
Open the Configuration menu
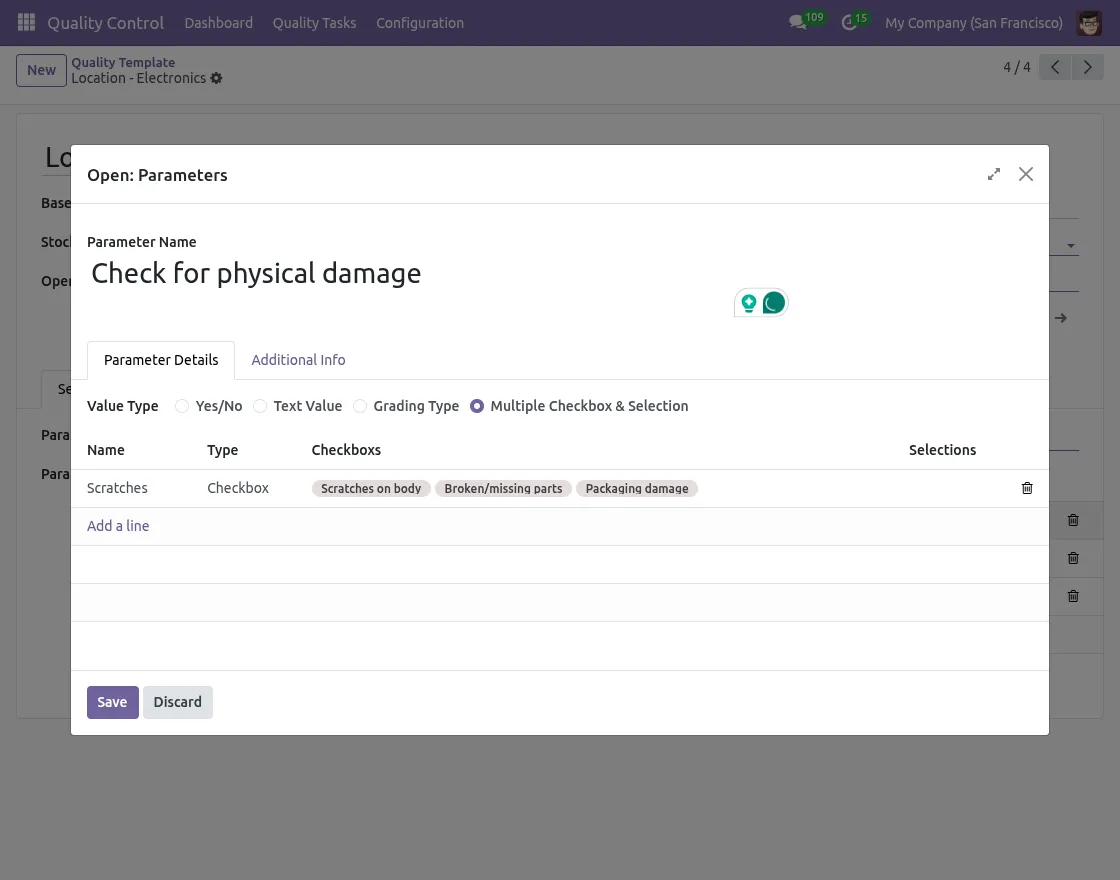[x=420, y=23]
